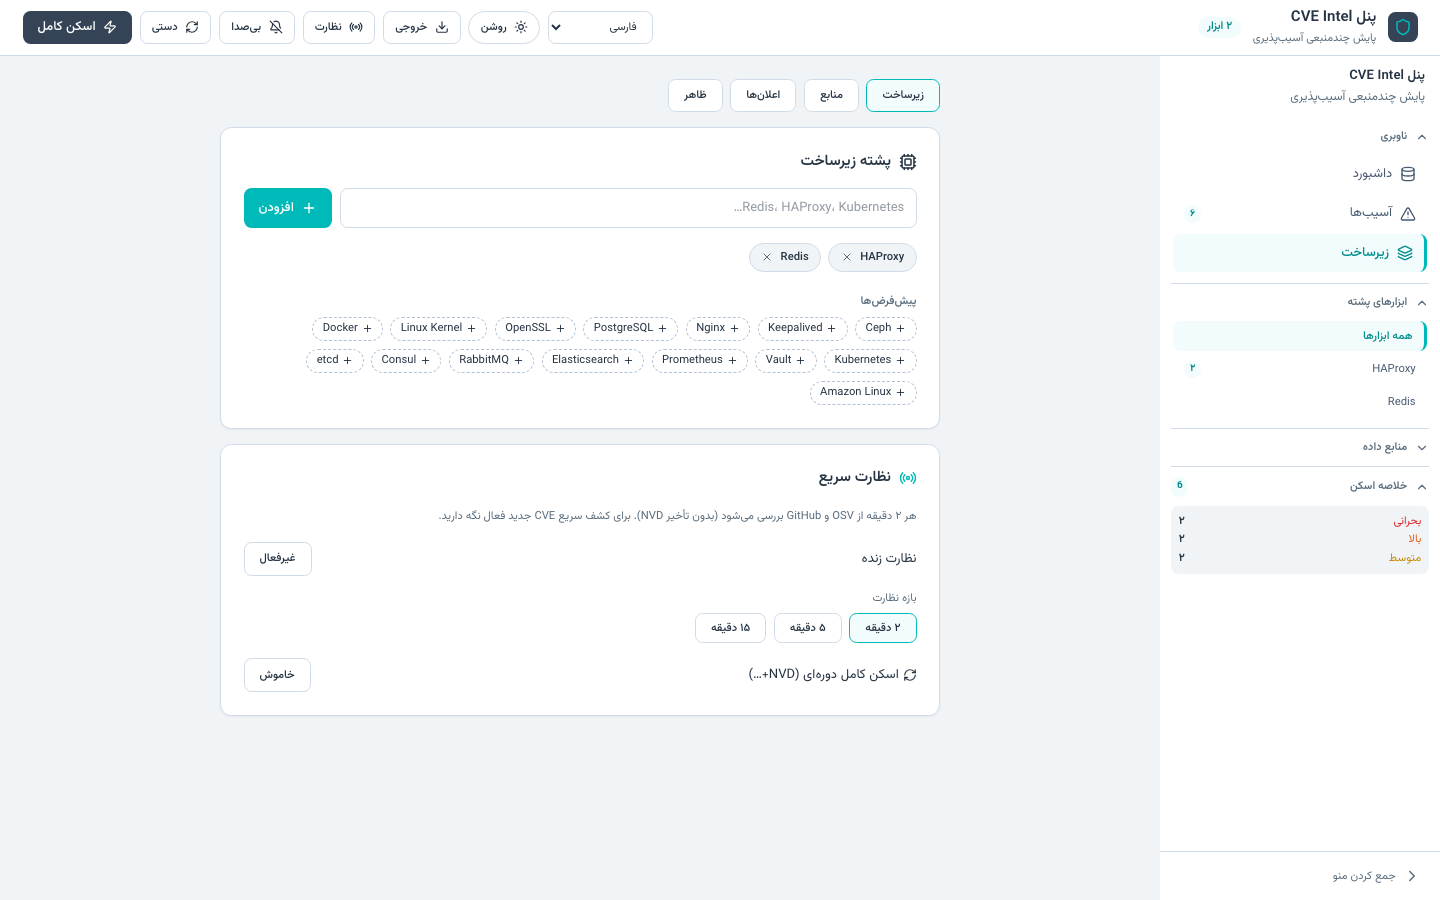Select the ۵ دقیقه interval option
The image size is (1440, 900).
pyautogui.click(x=808, y=628)
